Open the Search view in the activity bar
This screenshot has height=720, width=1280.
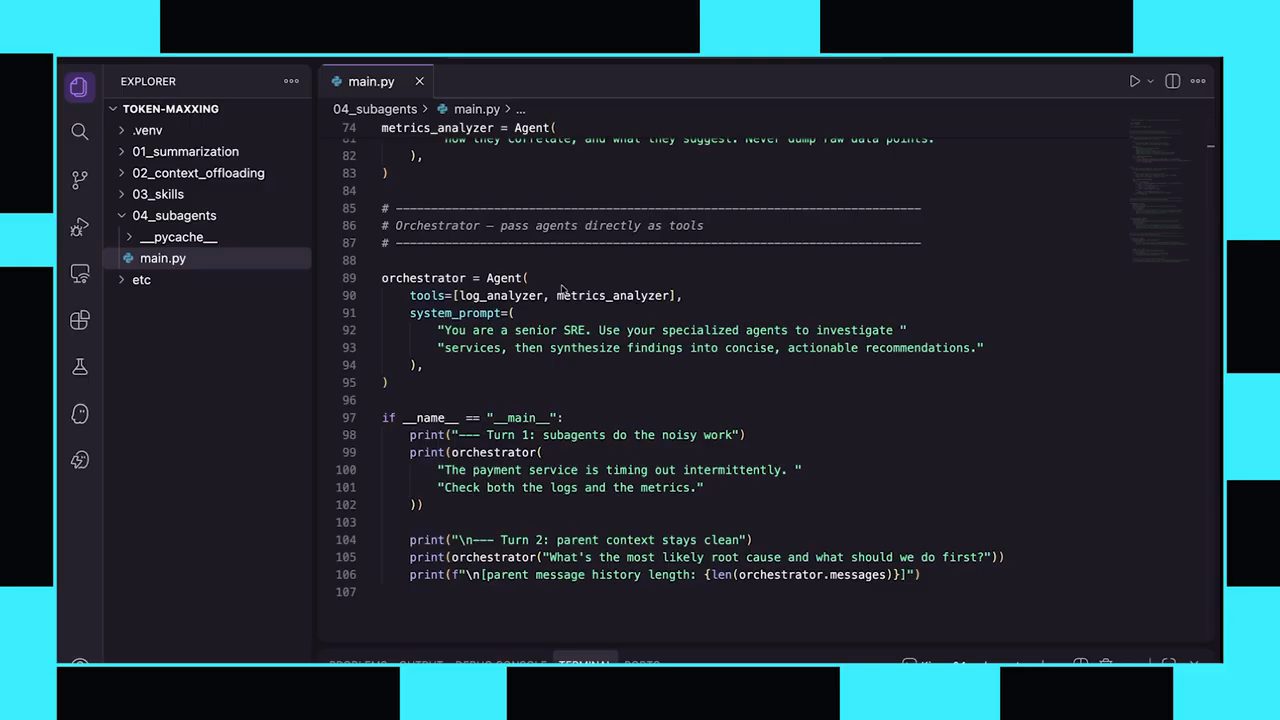click(x=80, y=132)
